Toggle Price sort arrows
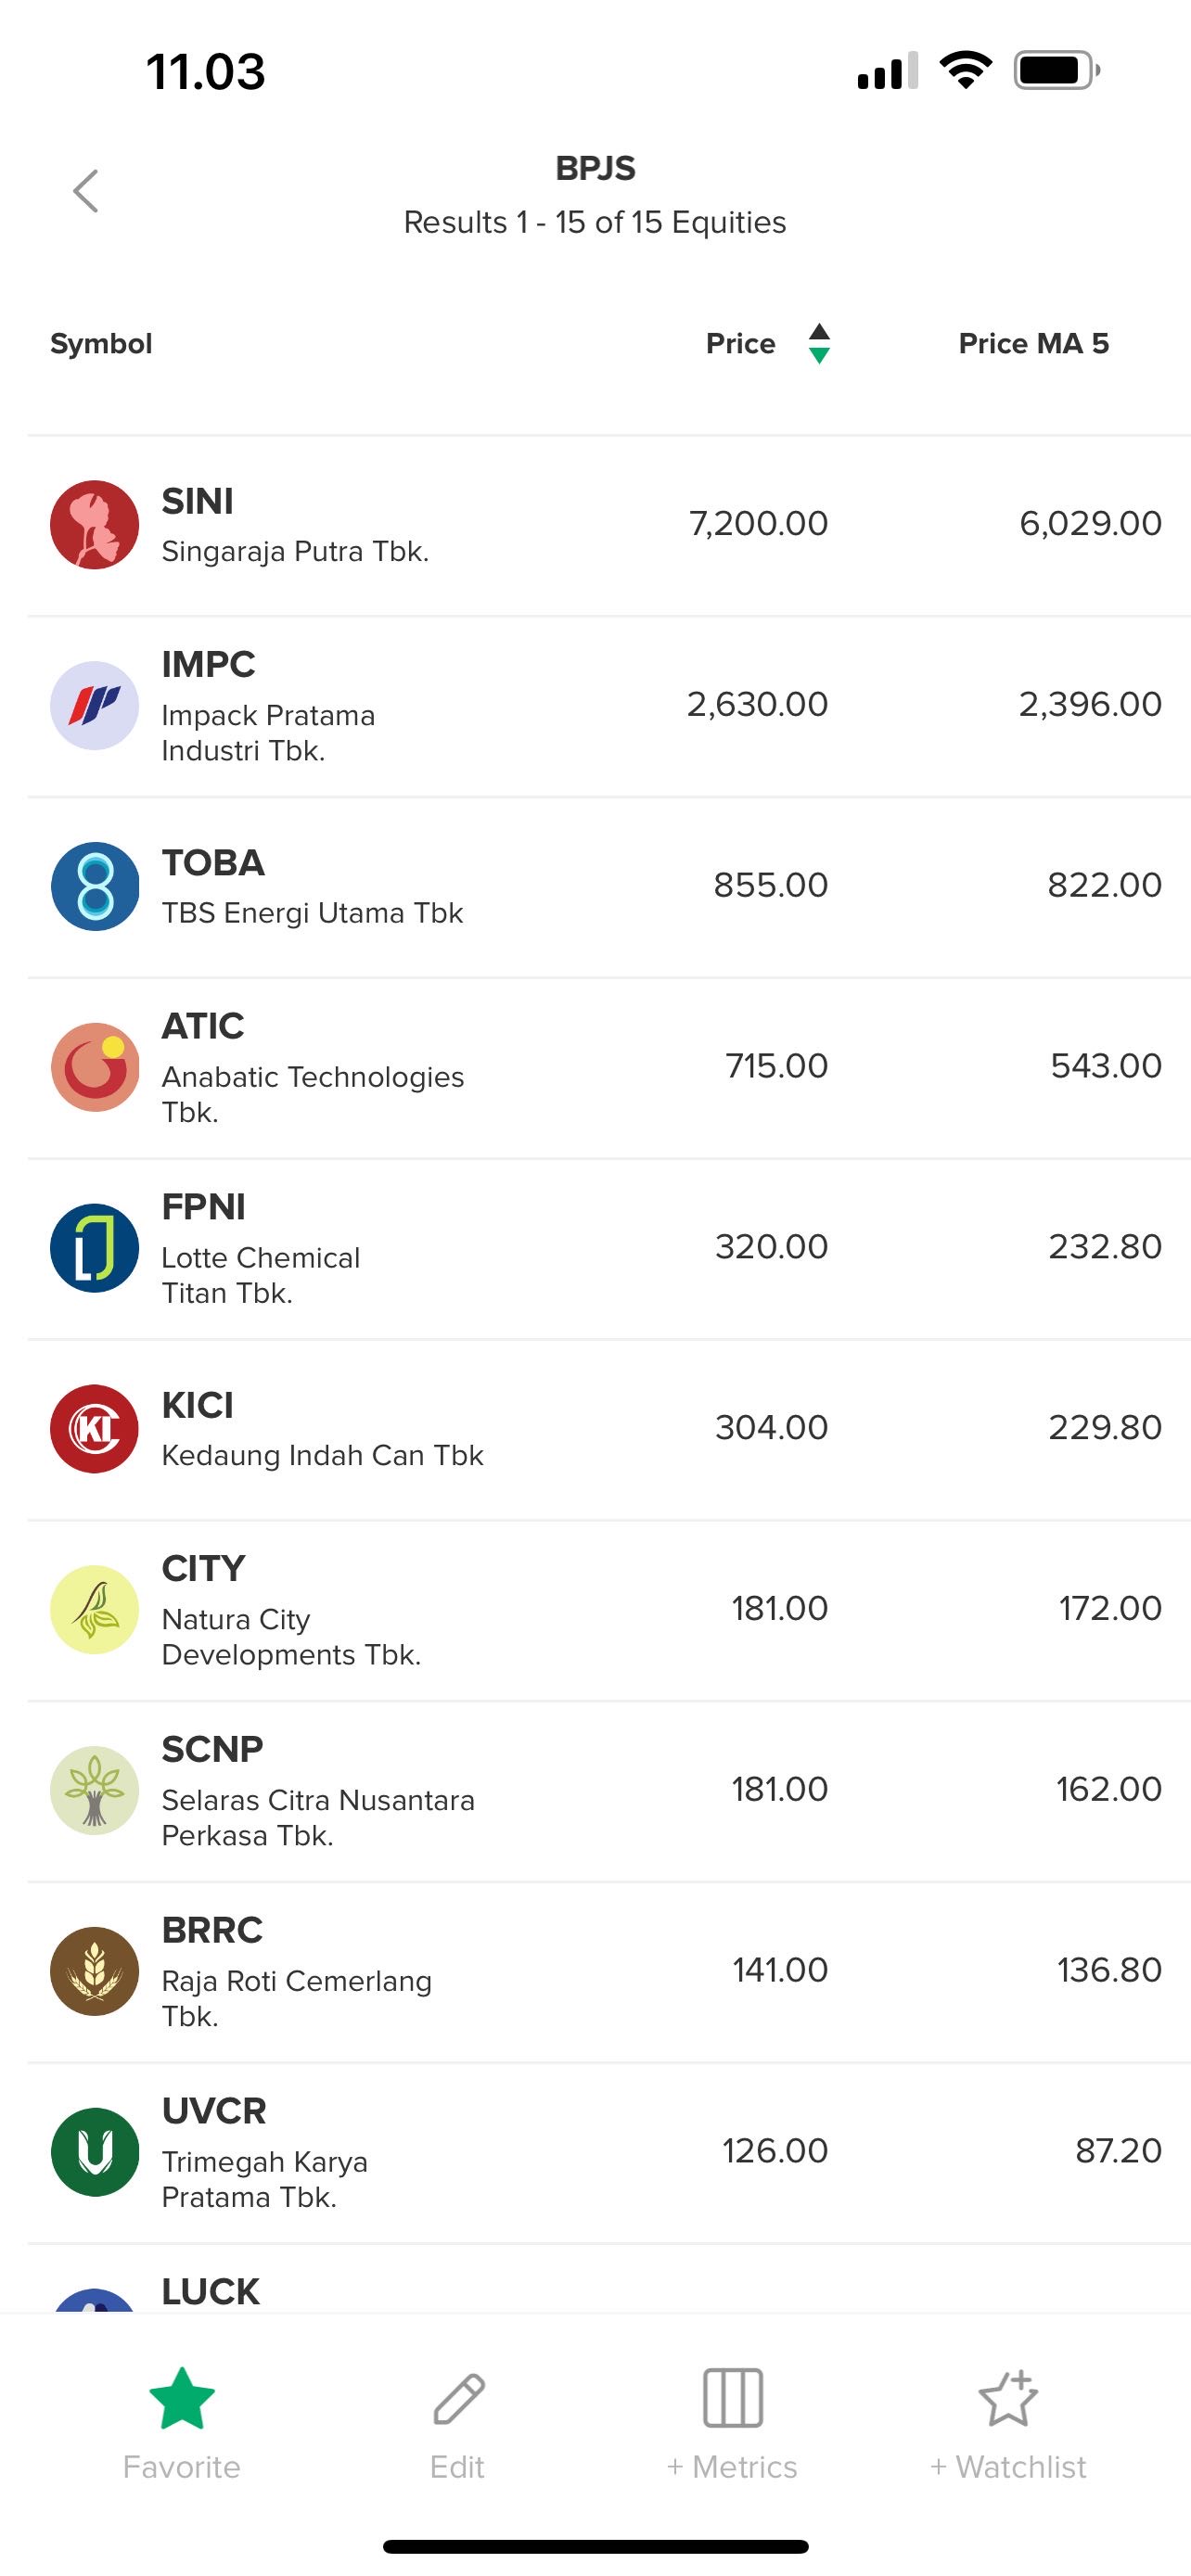 (x=819, y=344)
